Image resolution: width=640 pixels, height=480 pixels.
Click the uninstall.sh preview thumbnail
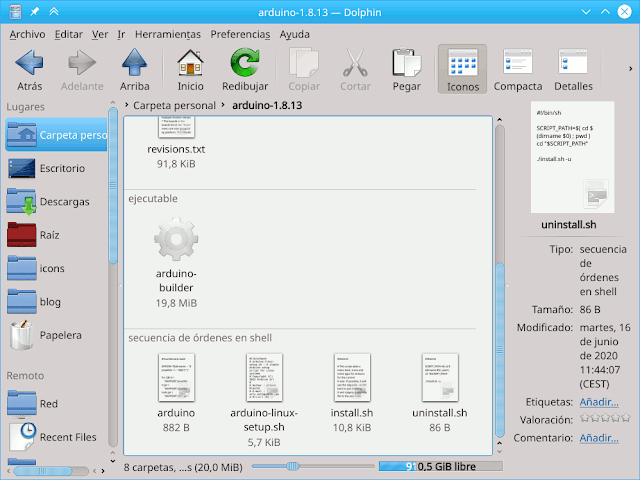point(572,157)
